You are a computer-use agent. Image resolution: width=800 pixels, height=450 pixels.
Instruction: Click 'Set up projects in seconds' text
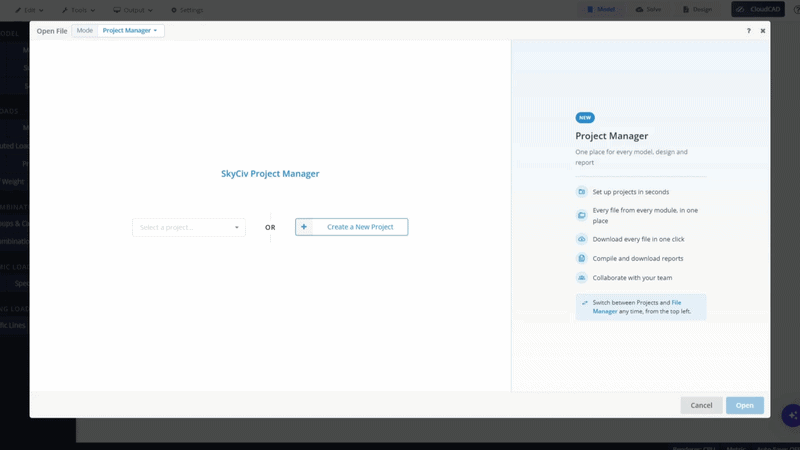click(631, 192)
